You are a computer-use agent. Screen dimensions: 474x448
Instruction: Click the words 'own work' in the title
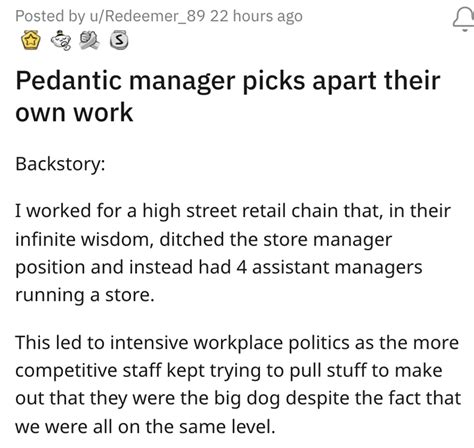[74, 112]
